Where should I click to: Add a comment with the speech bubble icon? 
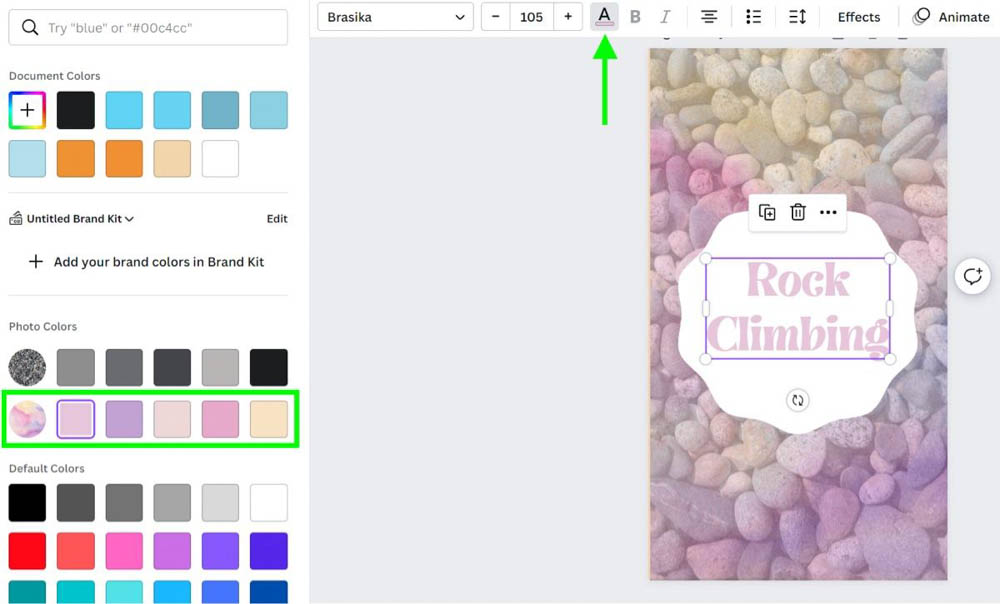[973, 276]
